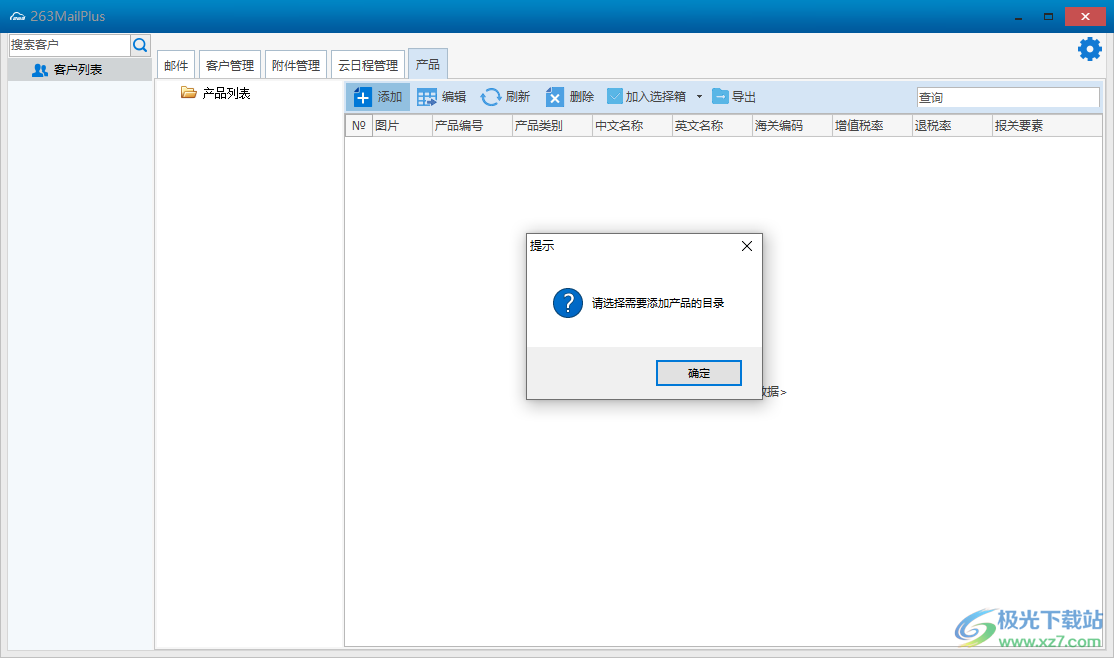Close the 提示 dialog with X
Image resolution: width=1114 pixels, height=658 pixels.
pos(746,246)
